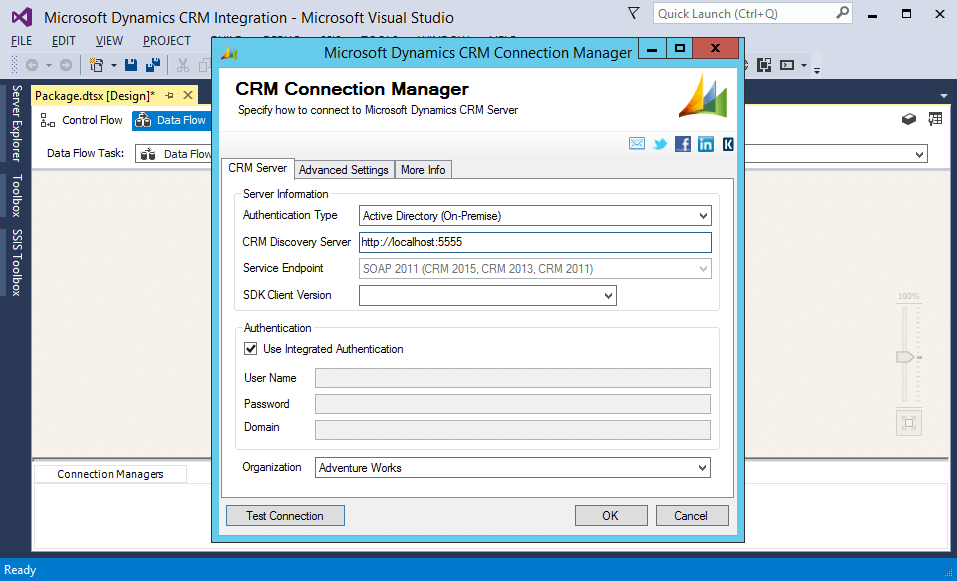The image size is (957, 581).
Task: Click the full-screen icon in right toolbar
Action: (x=764, y=65)
